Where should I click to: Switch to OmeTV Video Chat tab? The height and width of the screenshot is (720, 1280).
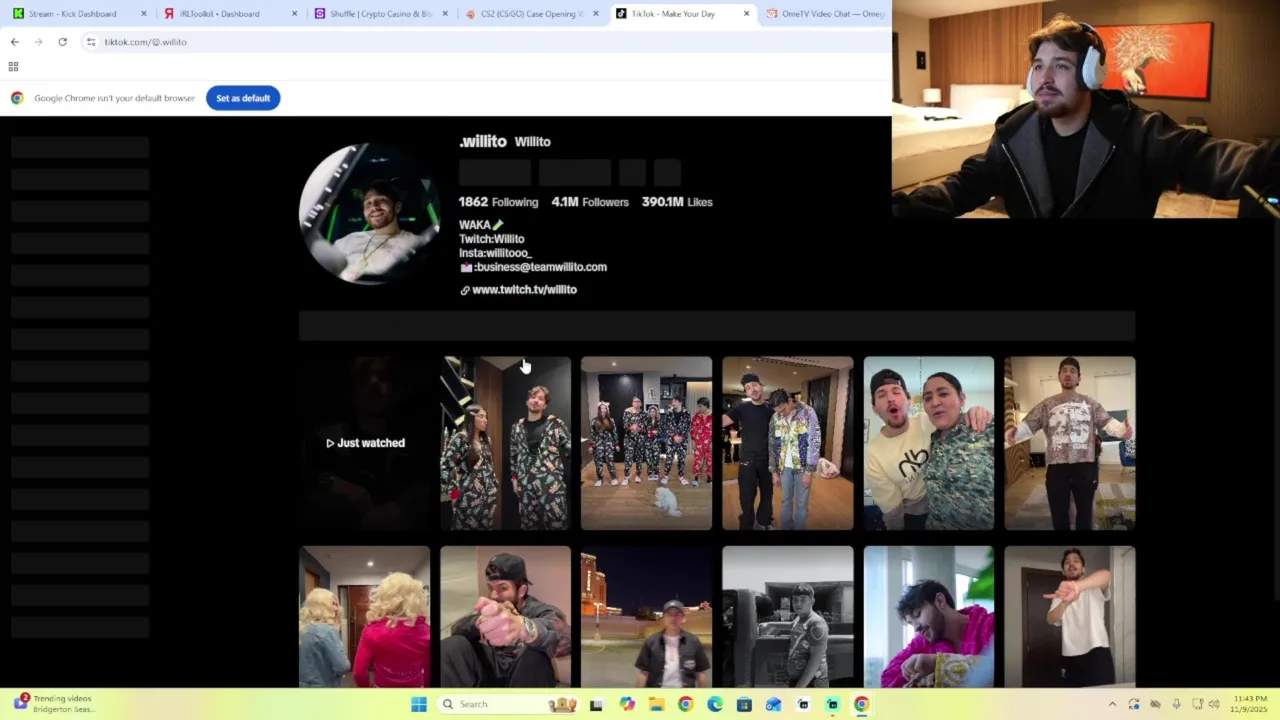pos(825,14)
